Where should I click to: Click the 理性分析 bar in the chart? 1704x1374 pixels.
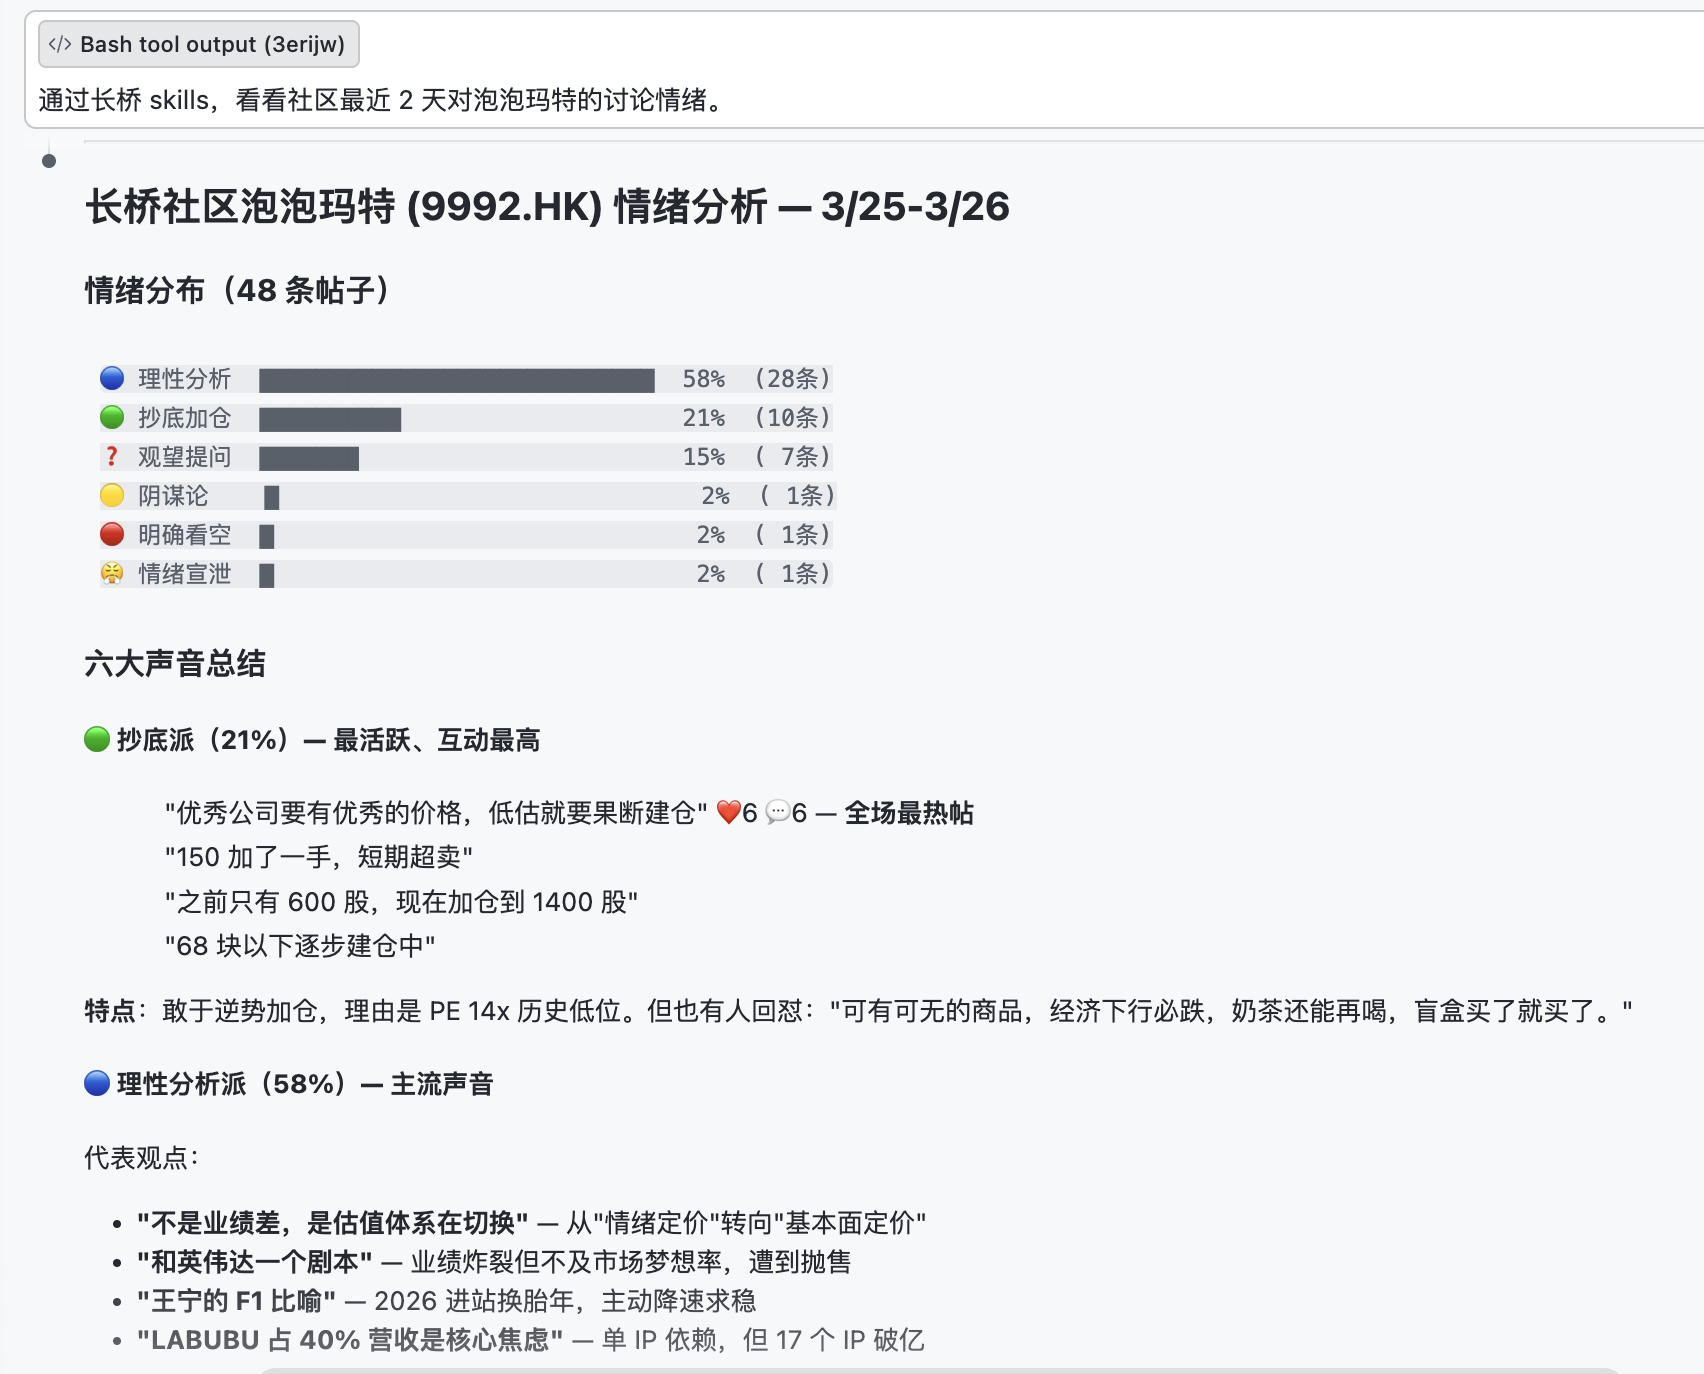click(x=457, y=380)
